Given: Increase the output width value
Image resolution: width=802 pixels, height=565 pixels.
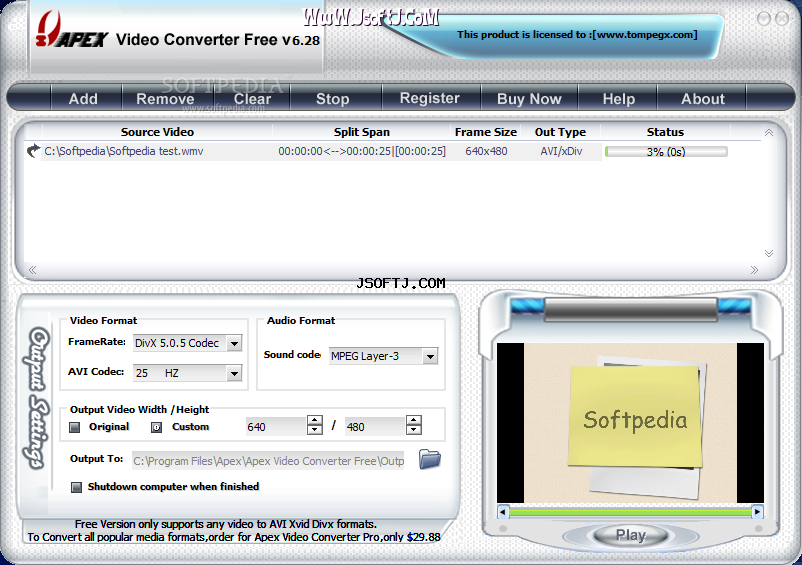Looking at the screenshot, I should [x=315, y=420].
